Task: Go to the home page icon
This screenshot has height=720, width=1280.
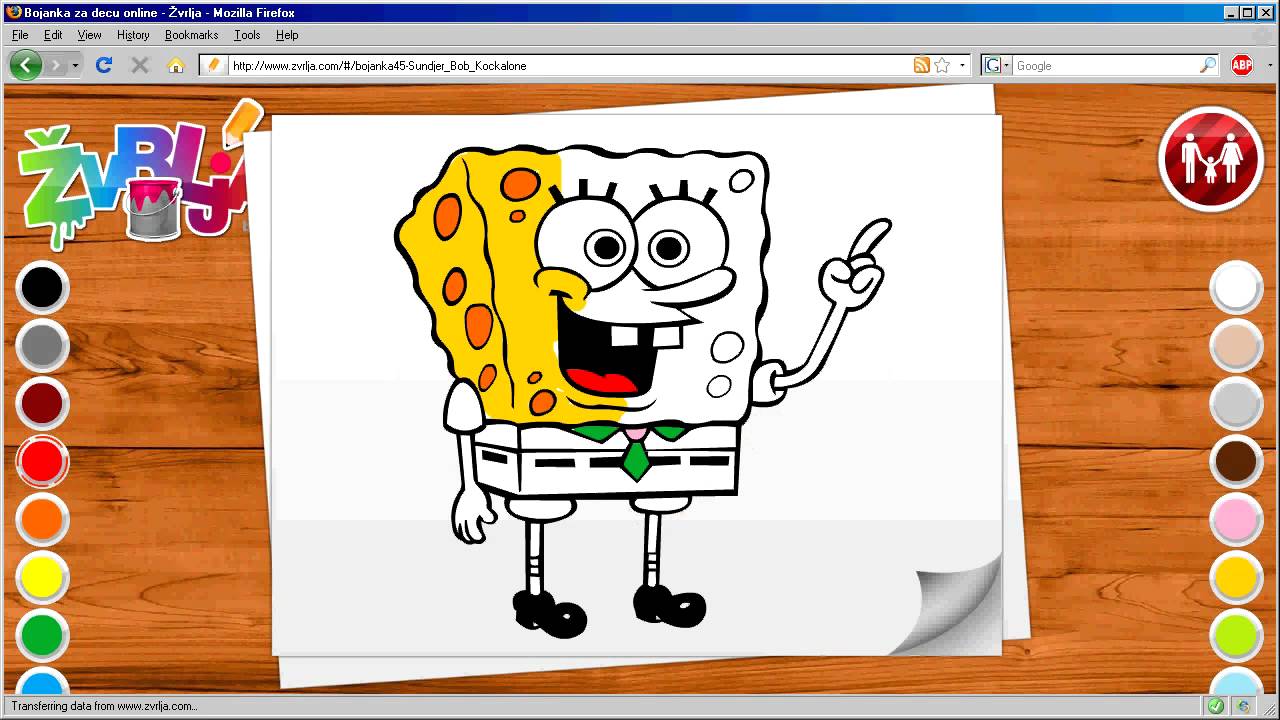Action: 176,65
